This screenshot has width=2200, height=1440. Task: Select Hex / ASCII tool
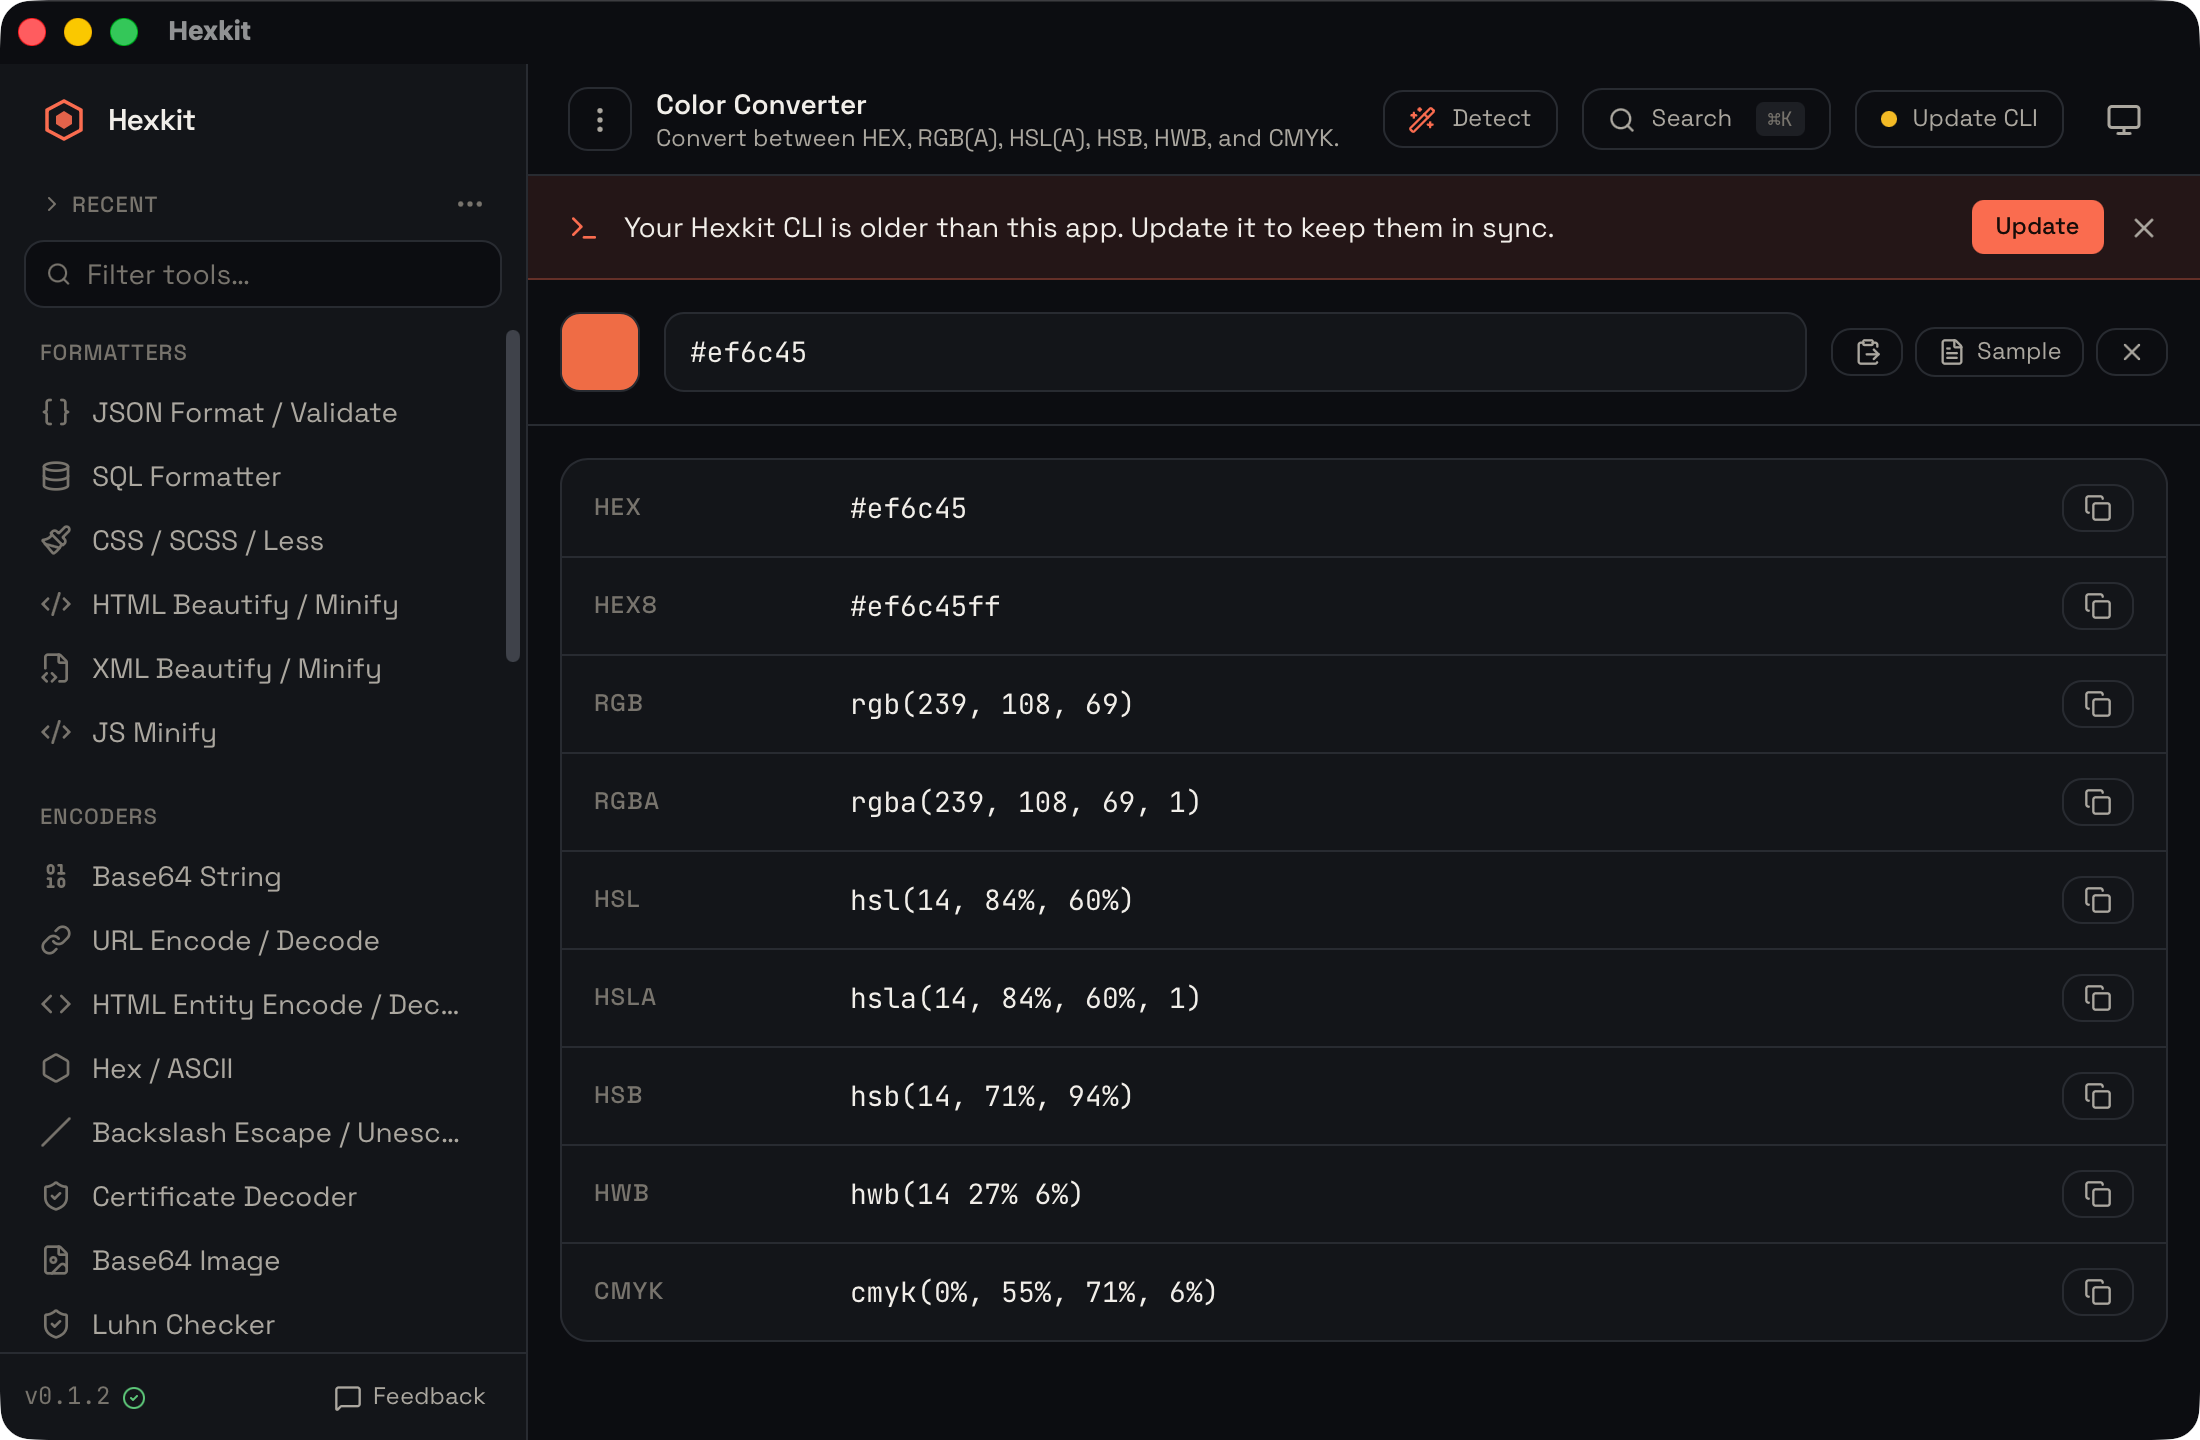point(262,1069)
